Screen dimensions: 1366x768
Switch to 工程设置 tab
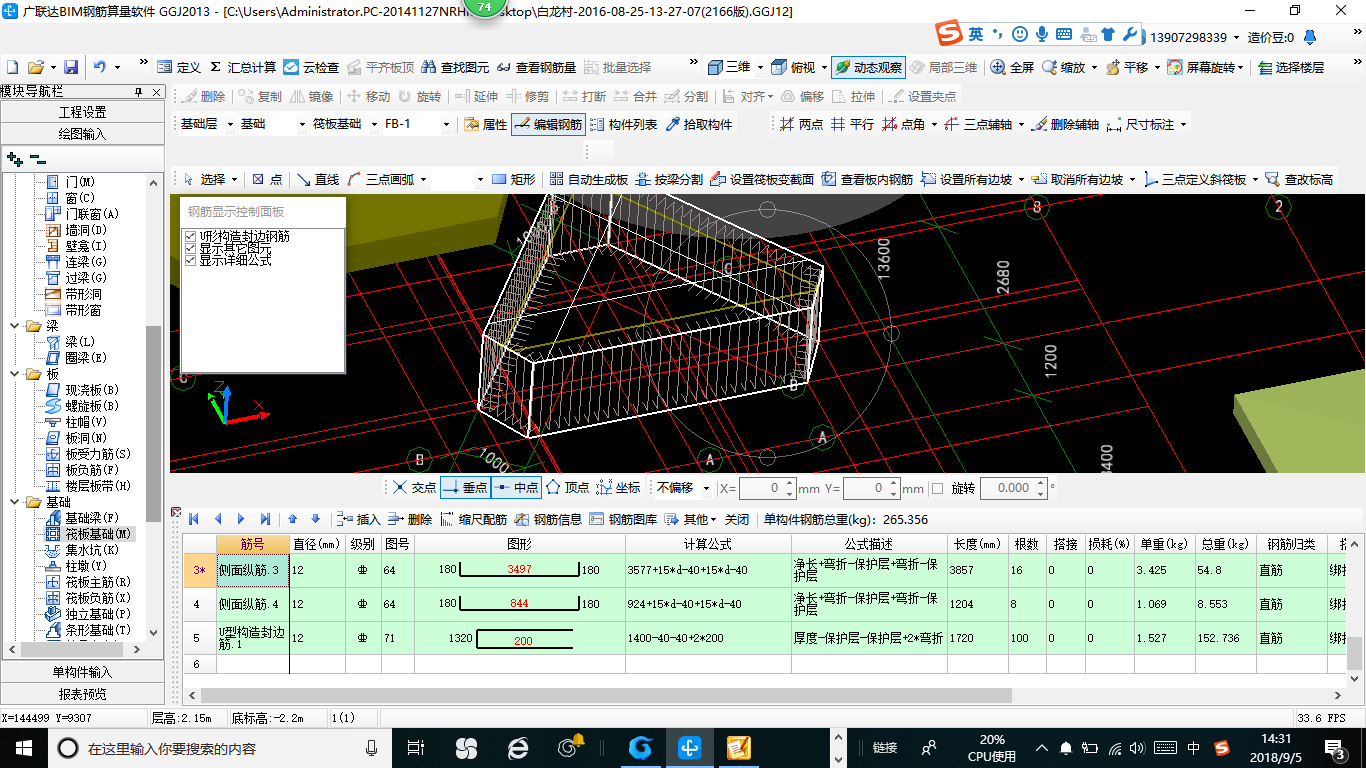click(x=82, y=112)
